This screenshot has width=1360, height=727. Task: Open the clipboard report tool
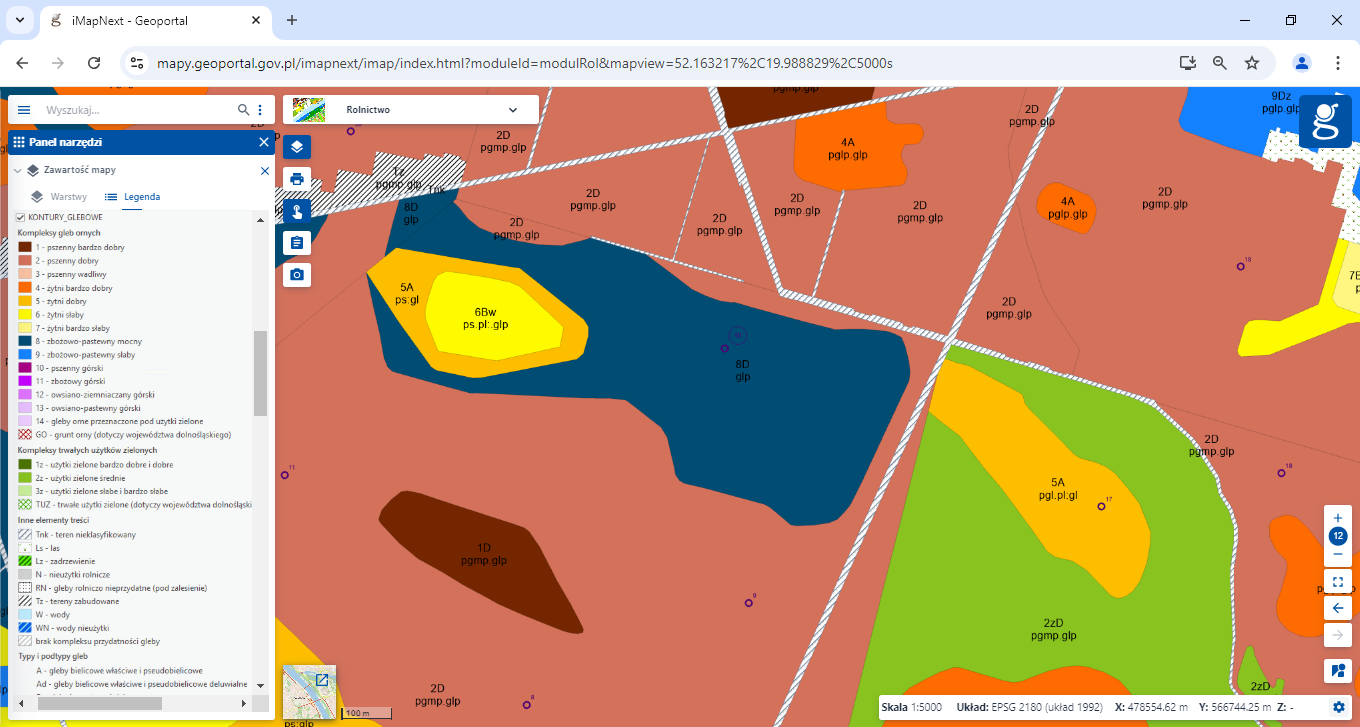[297, 243]
